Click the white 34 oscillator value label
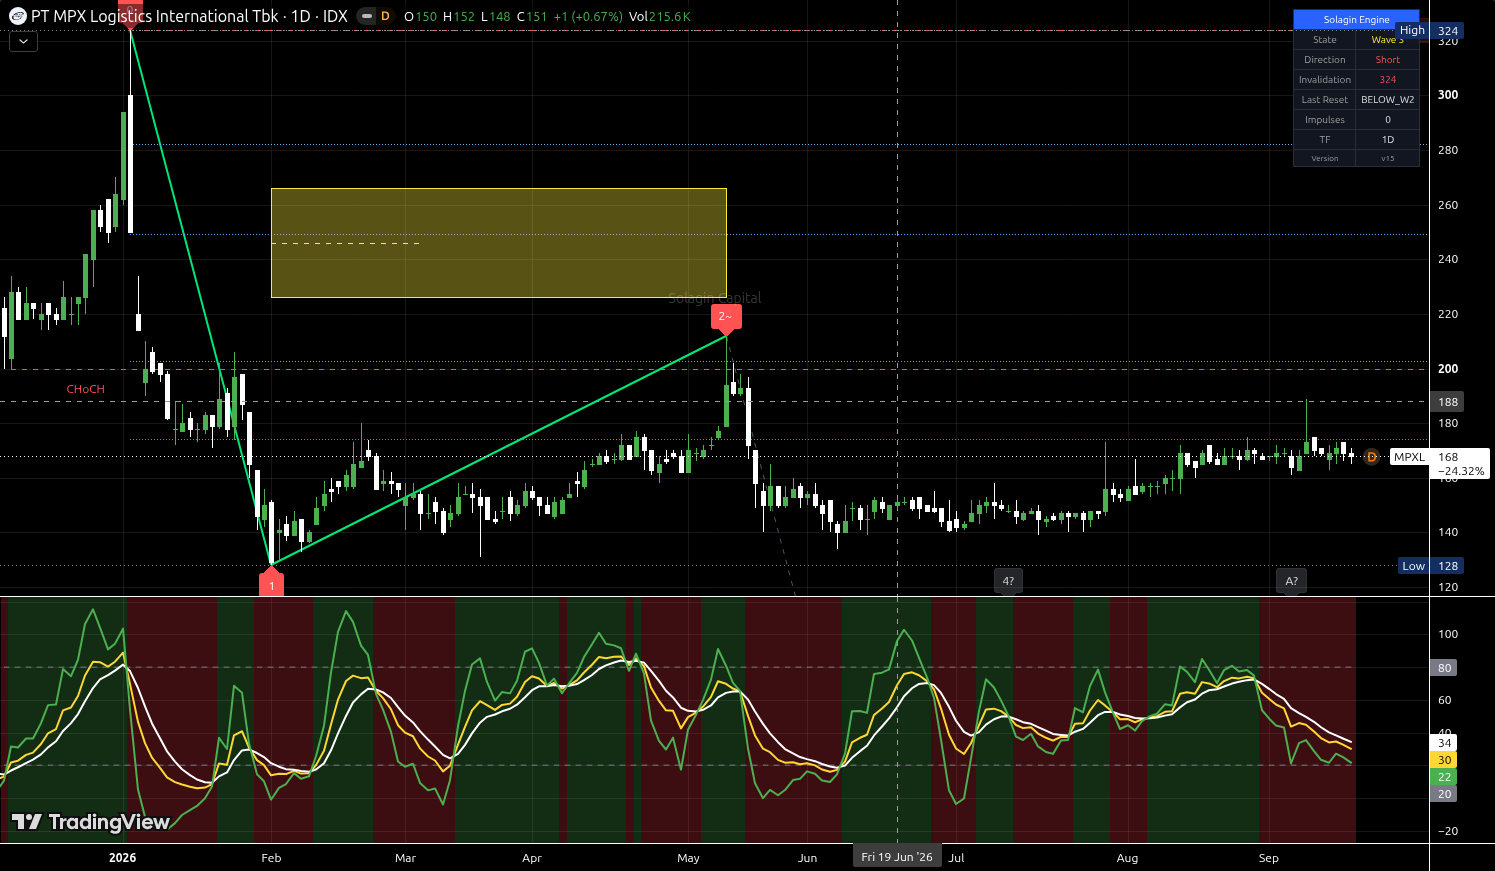Image resolution: width=1495 pixels, height=871 pixels. [x=1444, y=743]
